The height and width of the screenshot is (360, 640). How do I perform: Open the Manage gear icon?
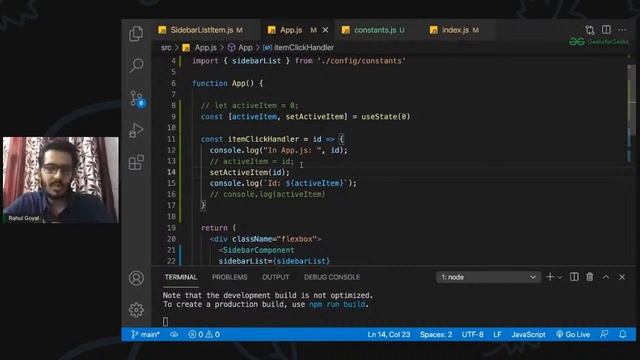[136, 310]
